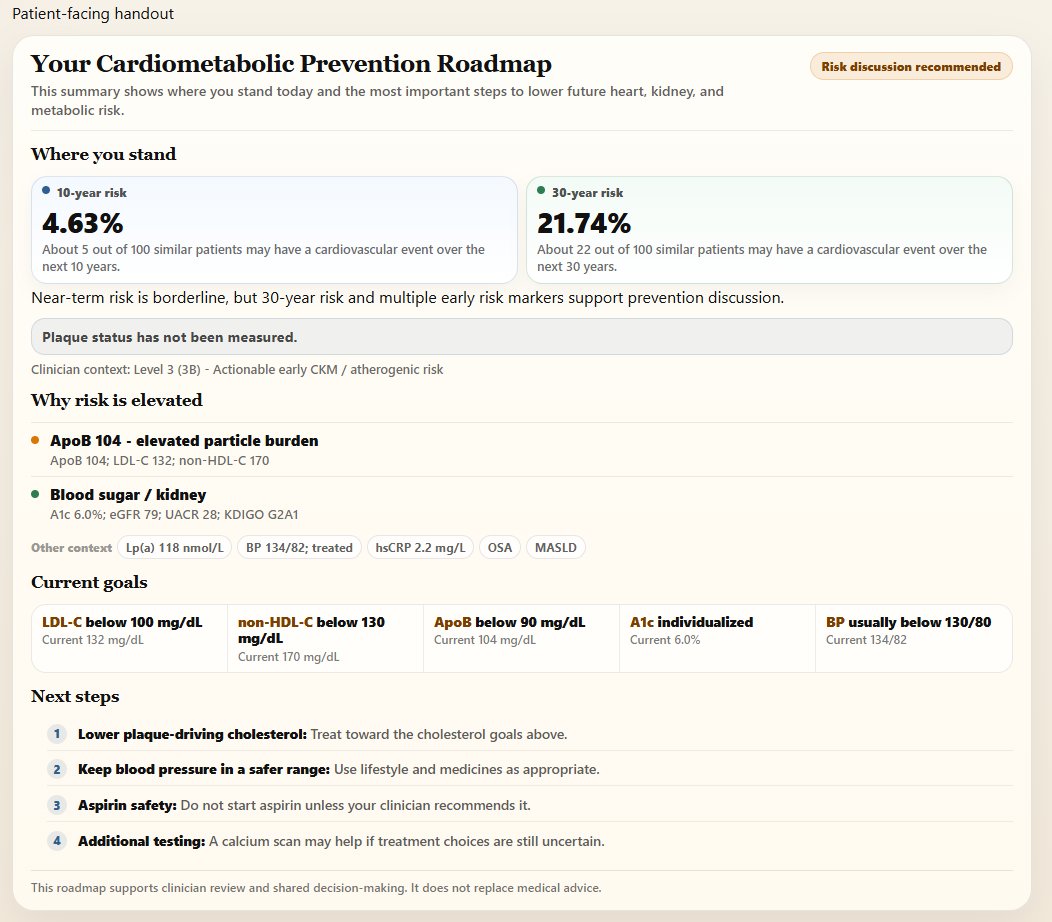Open the 30-year risk 21.74% card

pyautogui.click(x=769, y=229)
